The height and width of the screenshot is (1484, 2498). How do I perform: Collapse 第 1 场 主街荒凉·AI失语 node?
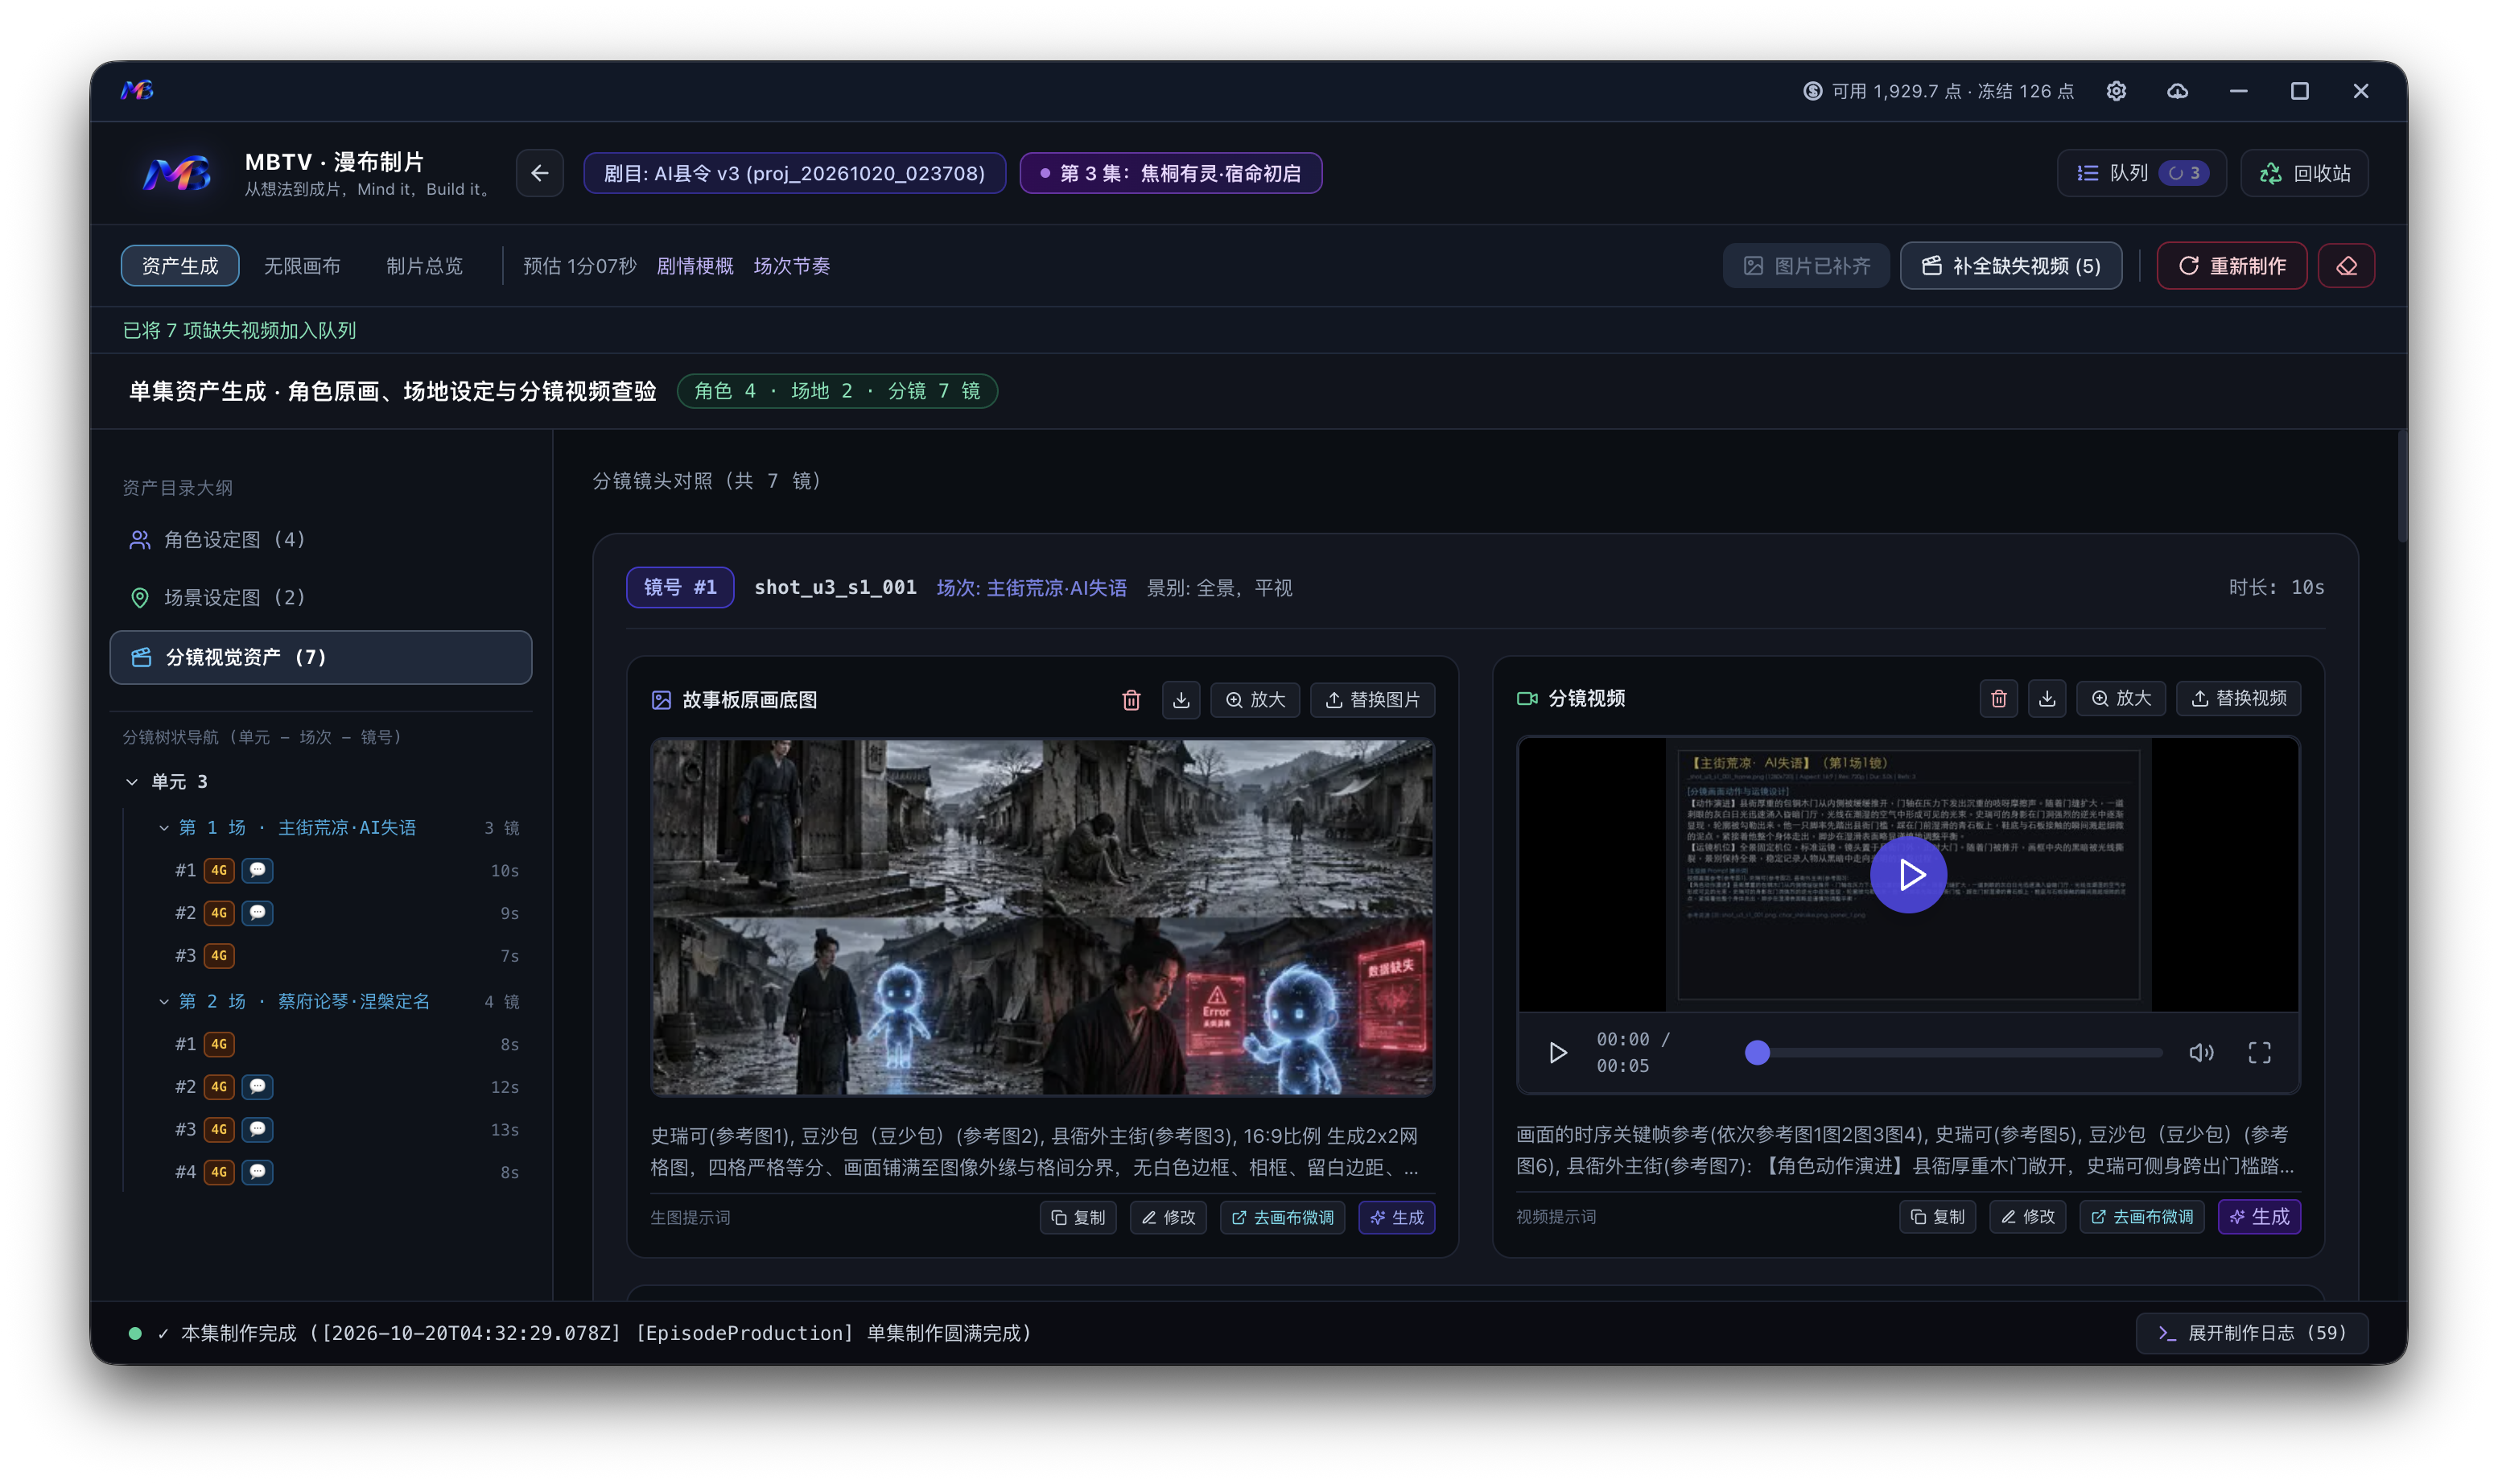point(164,828)
